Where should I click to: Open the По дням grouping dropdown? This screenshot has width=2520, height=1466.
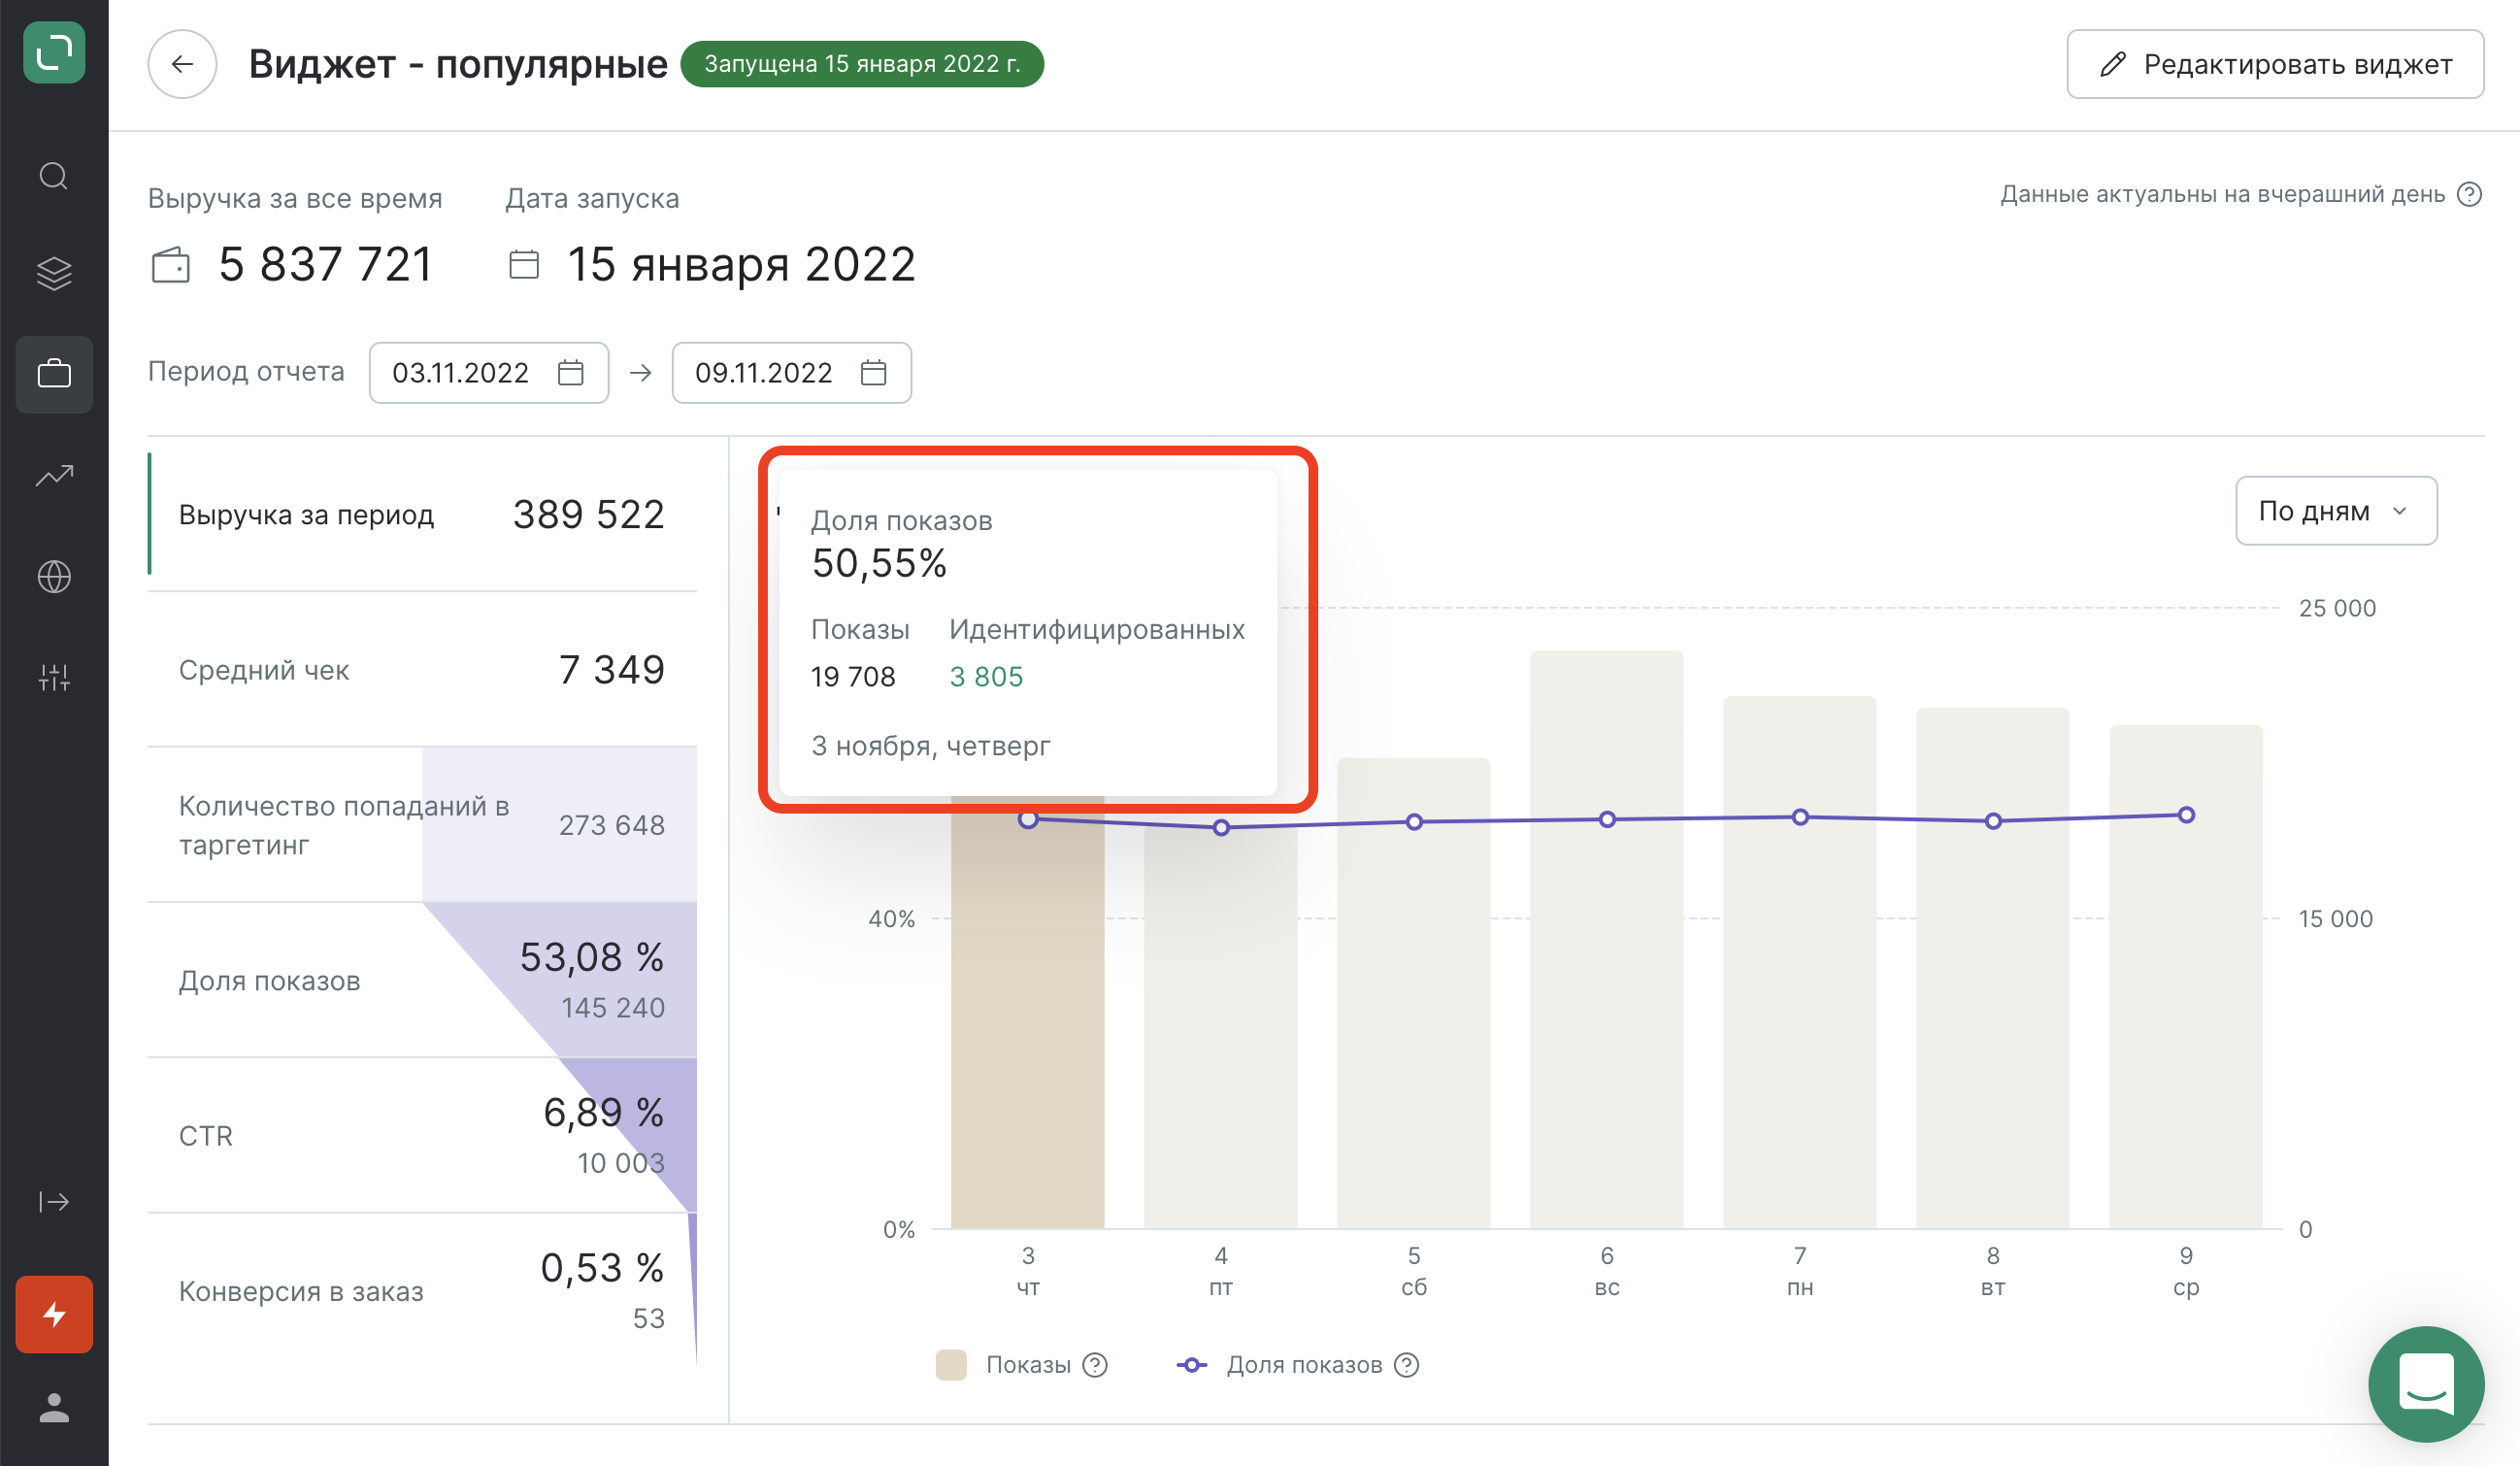point(2336,511)
